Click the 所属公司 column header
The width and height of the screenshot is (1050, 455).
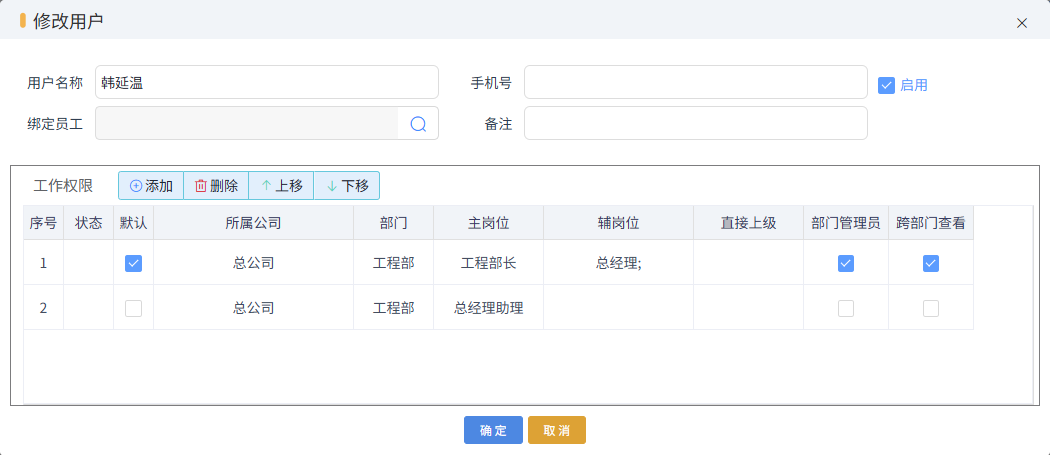(x=253, y=223)
